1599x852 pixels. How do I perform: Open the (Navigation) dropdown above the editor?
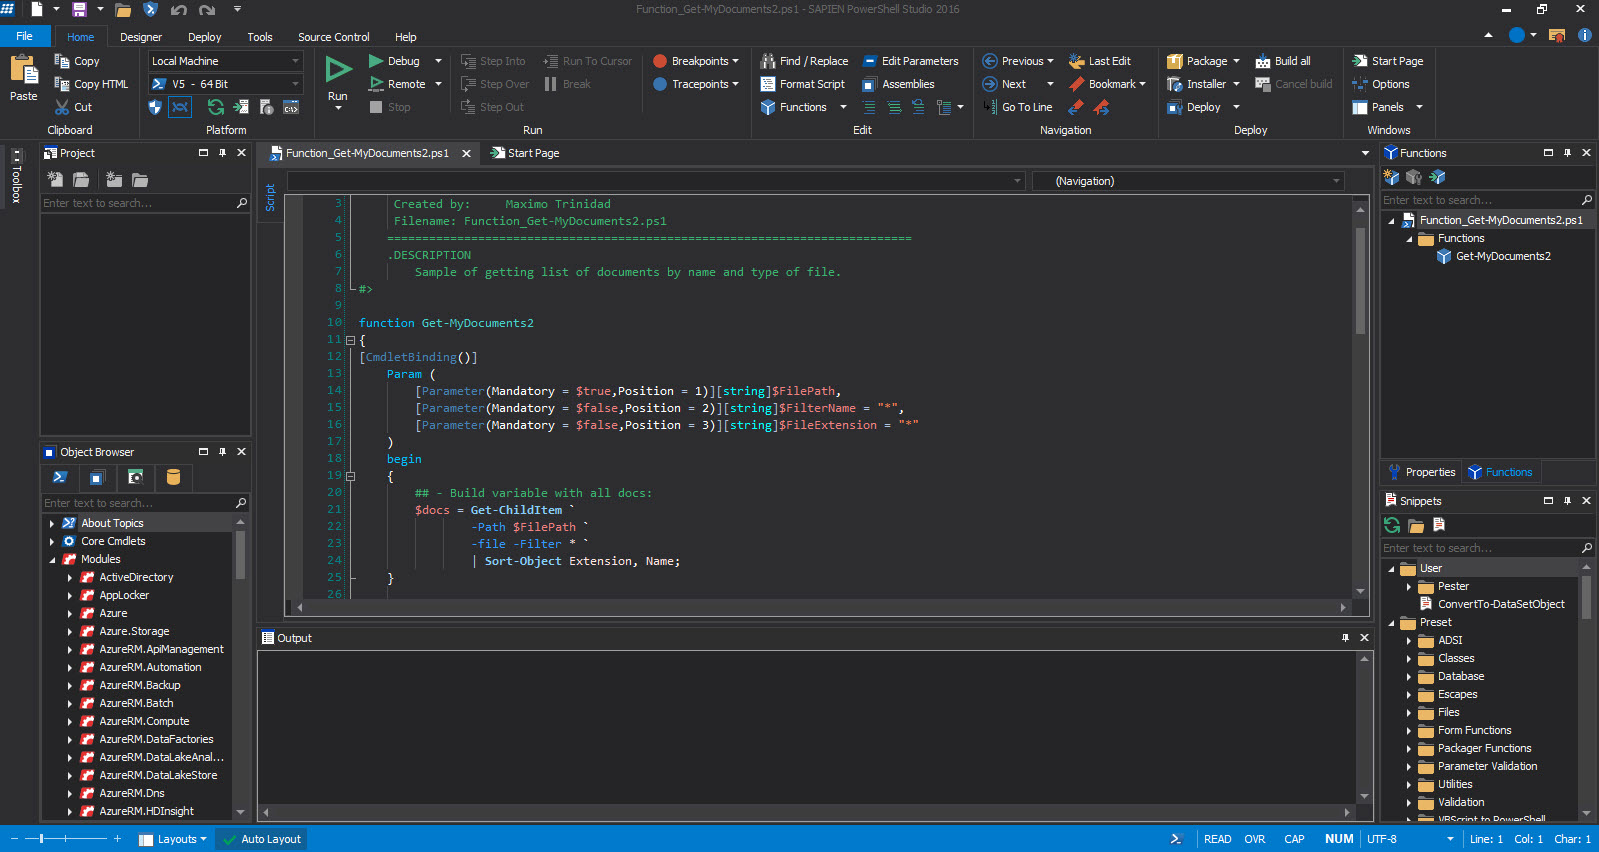pyautogui.click(x=1187, y=181)
